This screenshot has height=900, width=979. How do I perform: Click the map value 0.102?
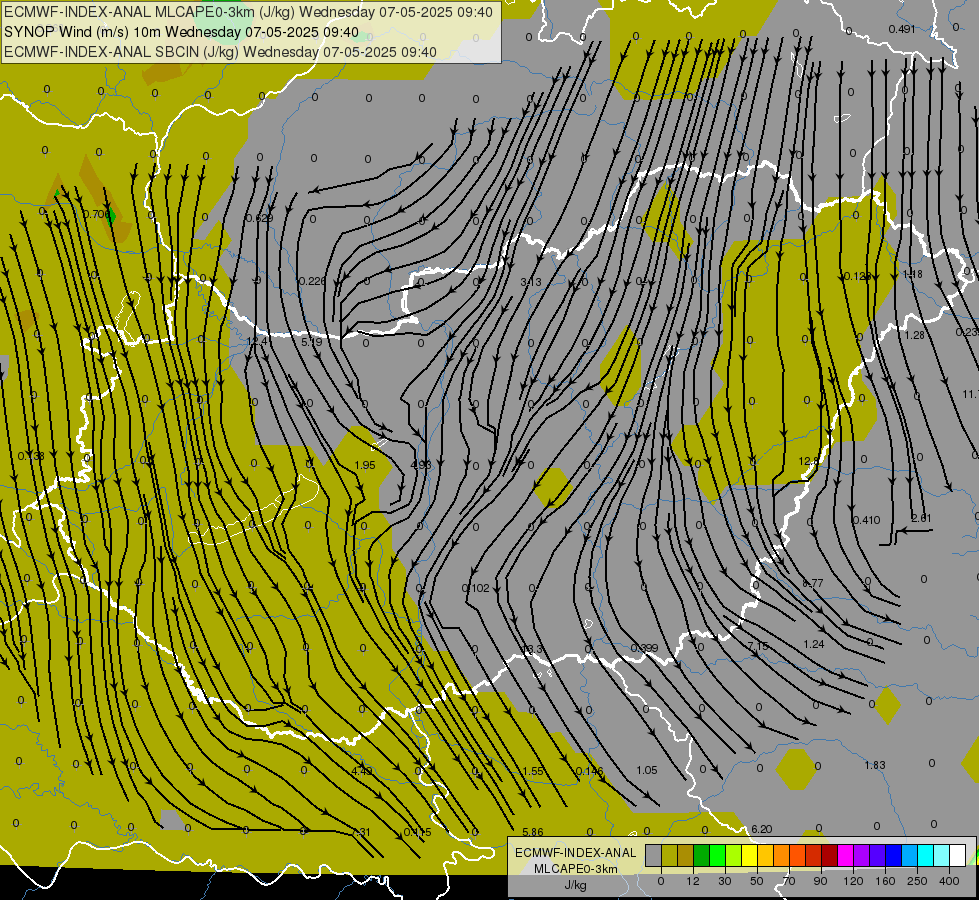[476, 588]
